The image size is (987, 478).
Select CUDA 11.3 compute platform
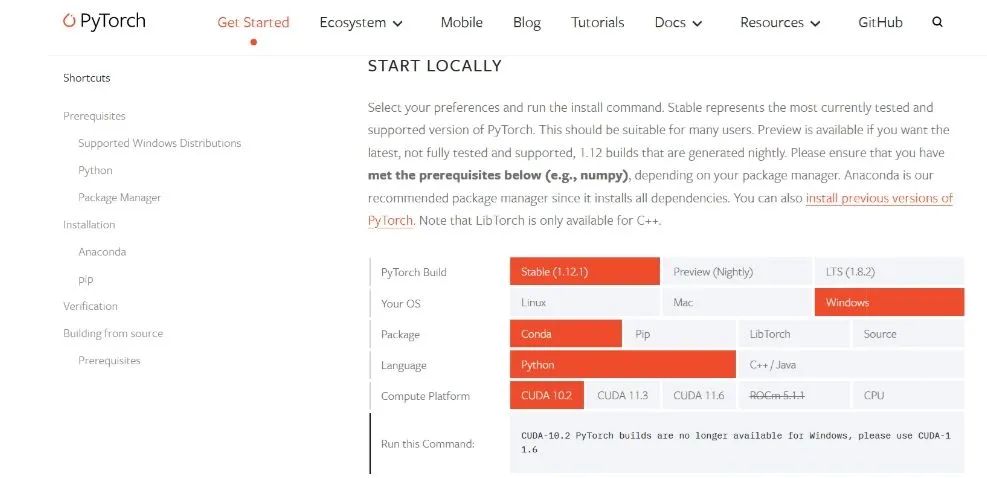(623, 395)
